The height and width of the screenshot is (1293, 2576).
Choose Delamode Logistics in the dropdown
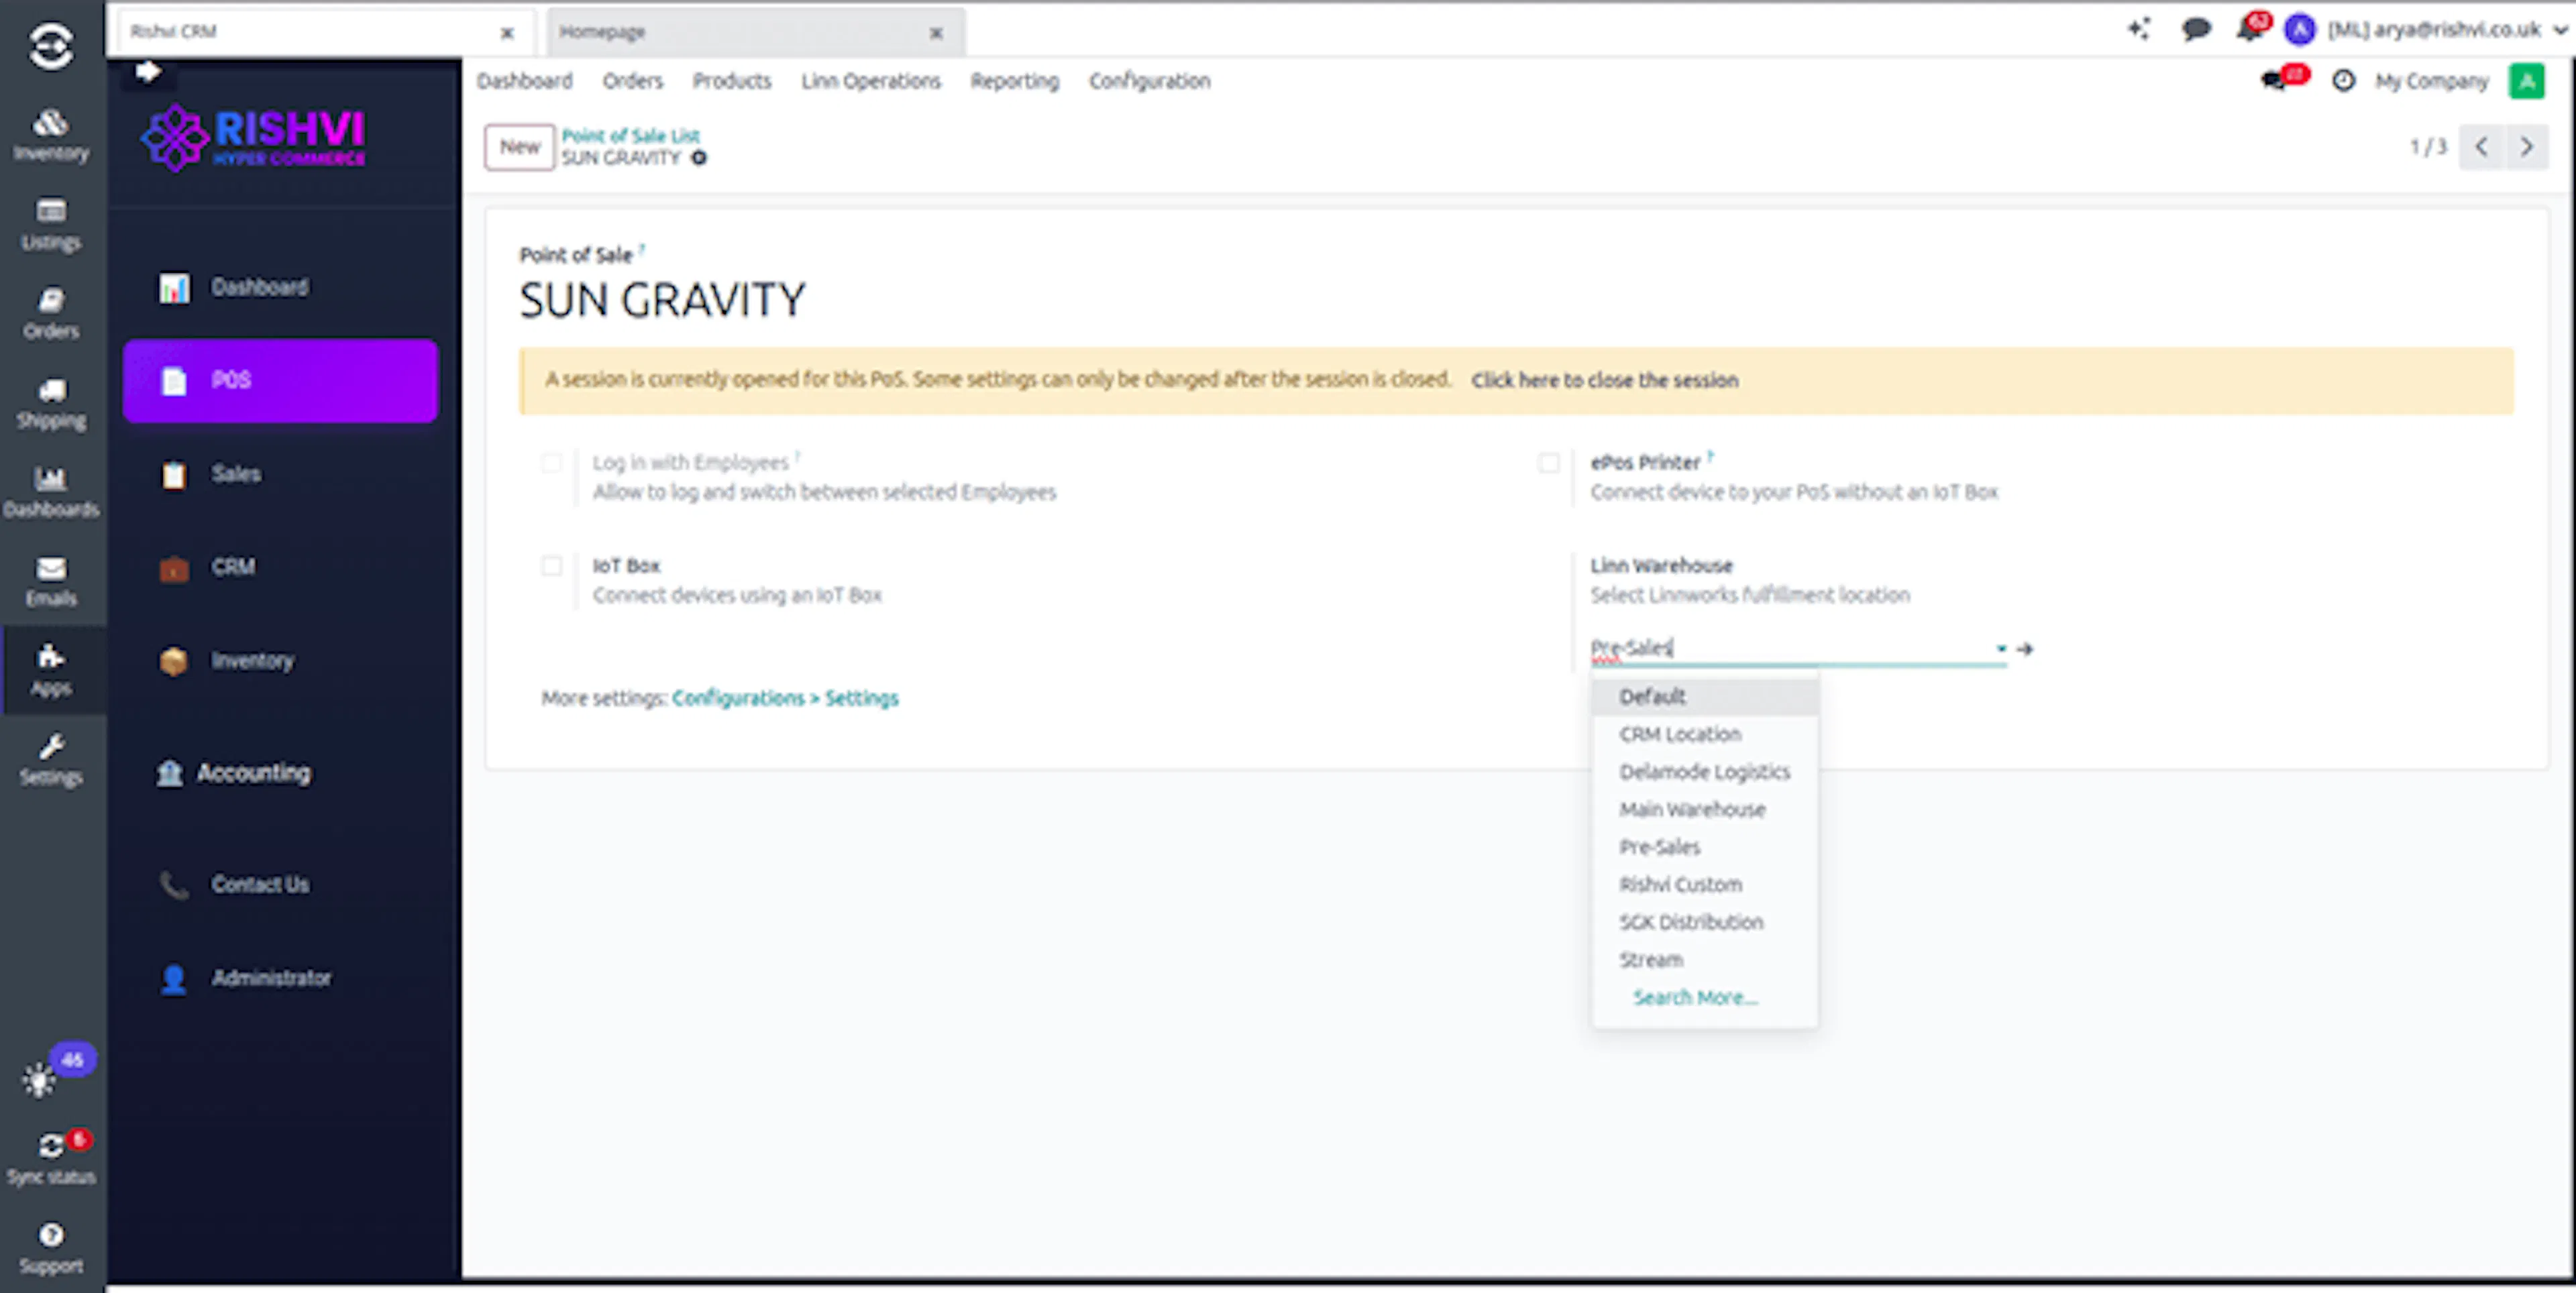point(1705,772)
